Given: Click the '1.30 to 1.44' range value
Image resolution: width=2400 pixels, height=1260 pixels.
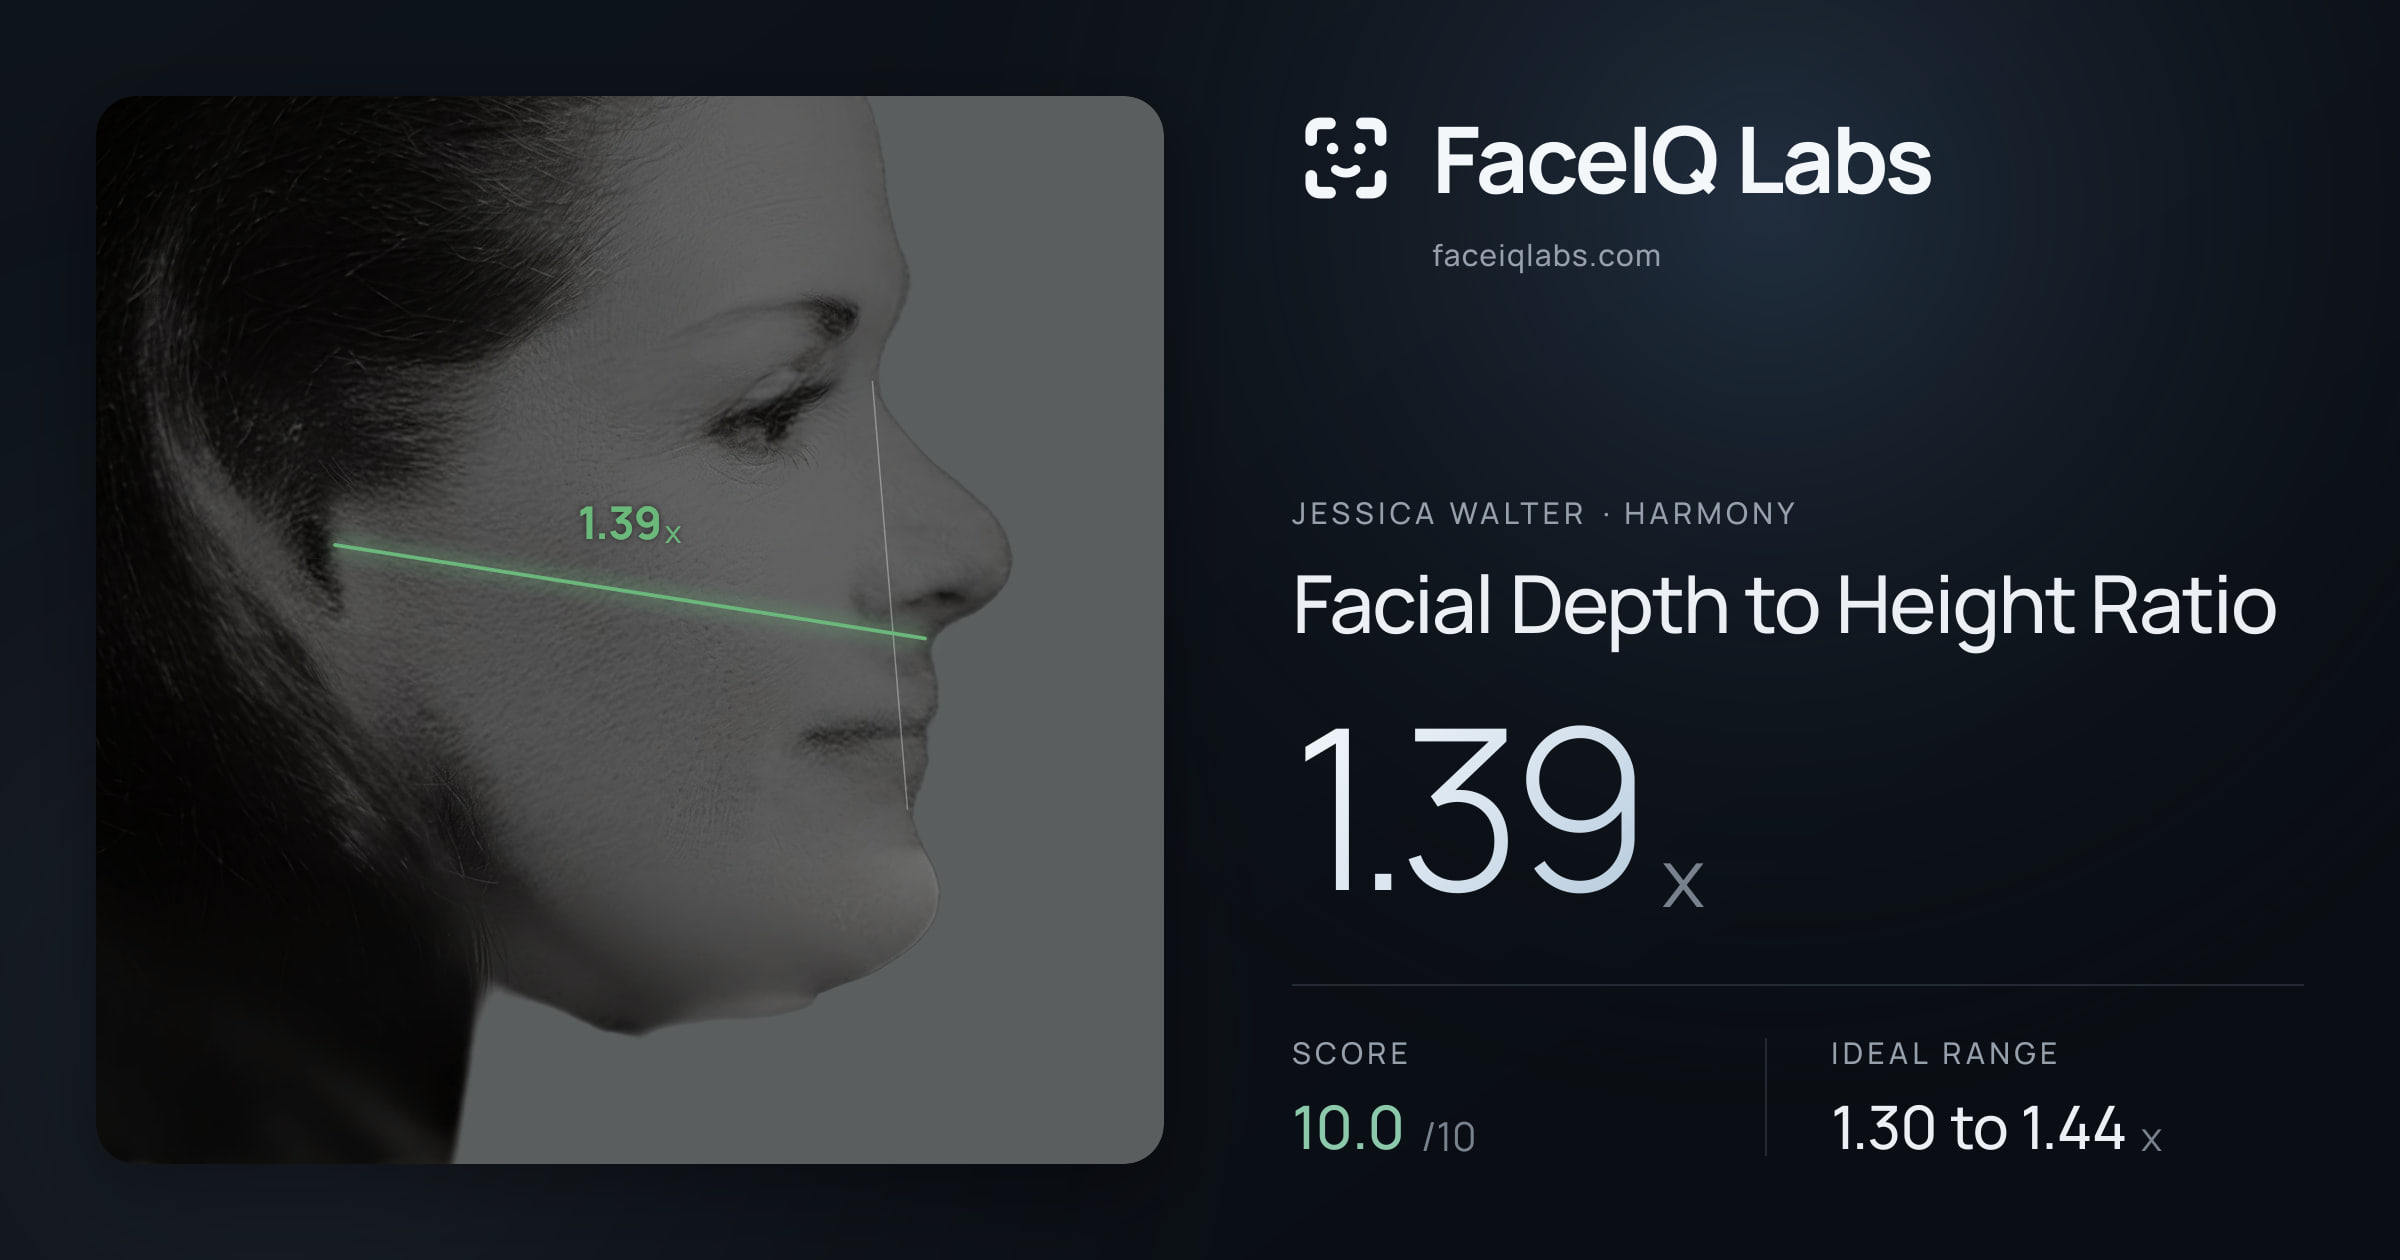Looking at the screenshot, I should click(1978, 1128).
